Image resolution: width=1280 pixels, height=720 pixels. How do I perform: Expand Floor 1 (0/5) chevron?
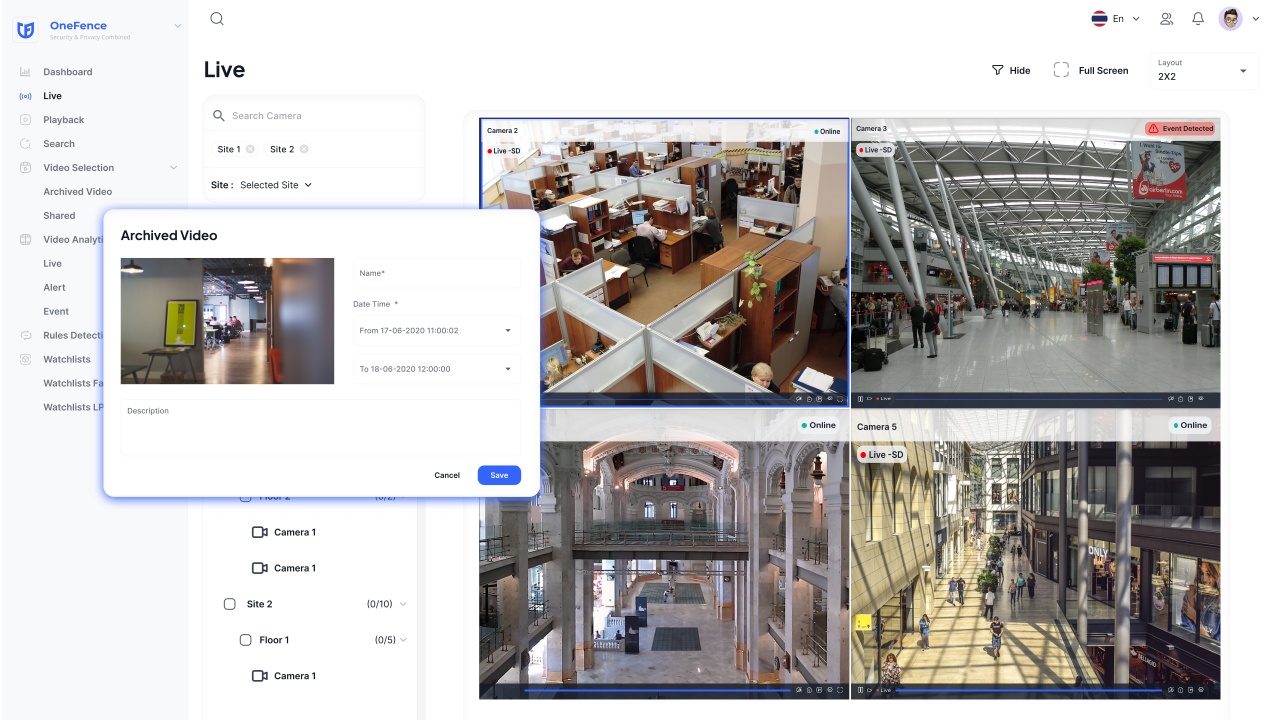click(x=403, y=640)
